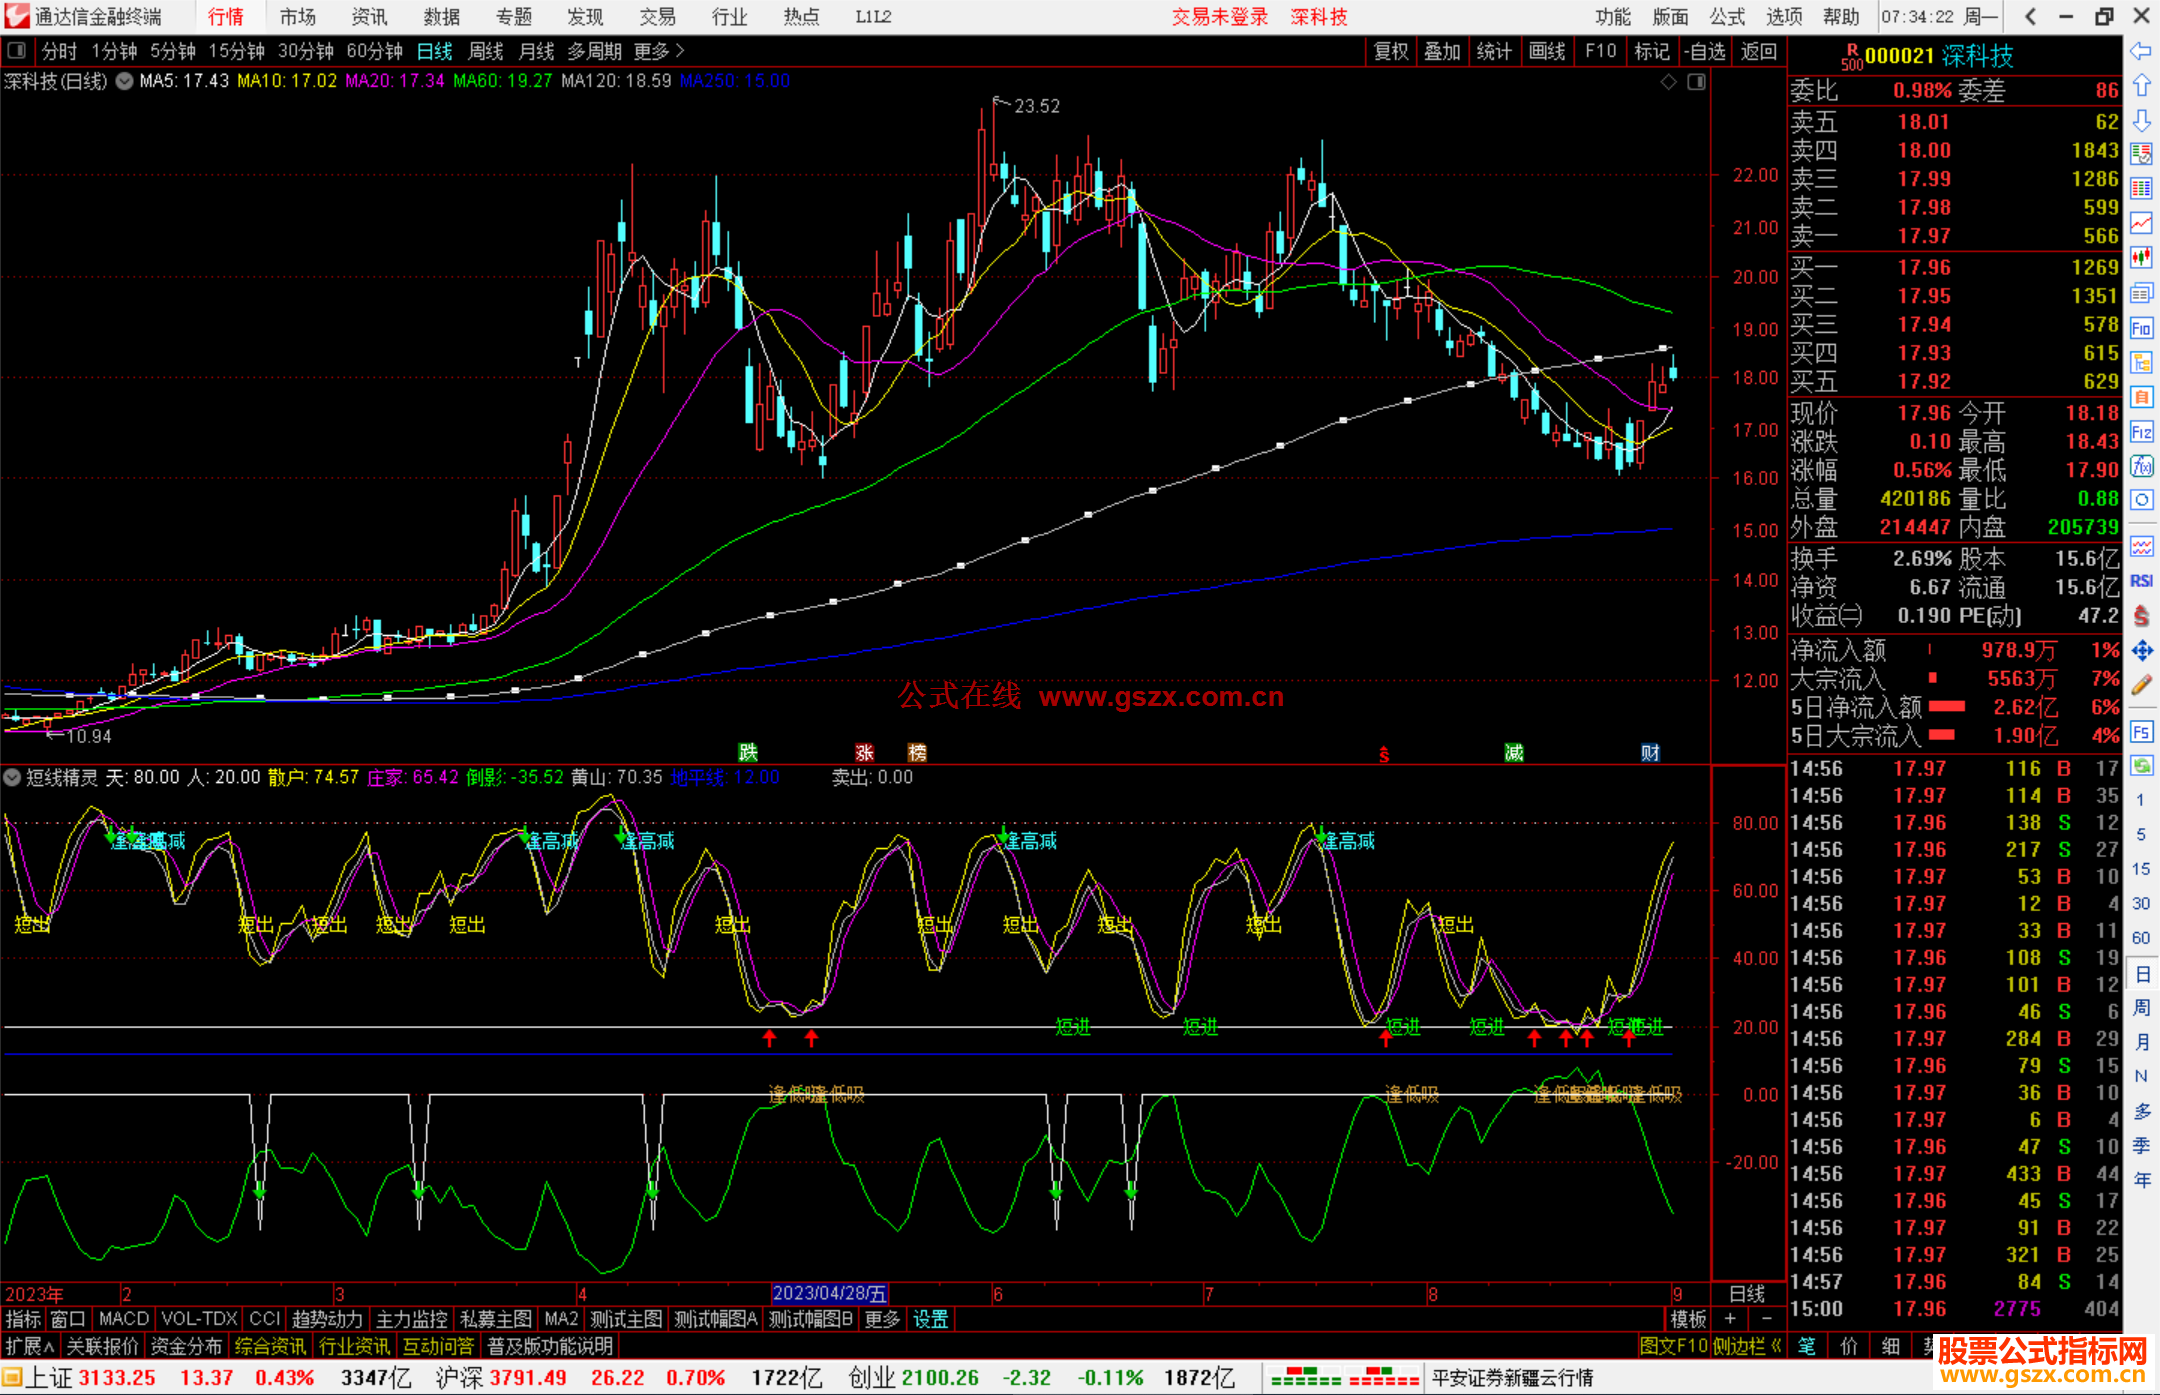This screenshot has height=1395, width=2160.
Task: Switch to the MACD indicator tab
Action: (x=124, y=1319)
